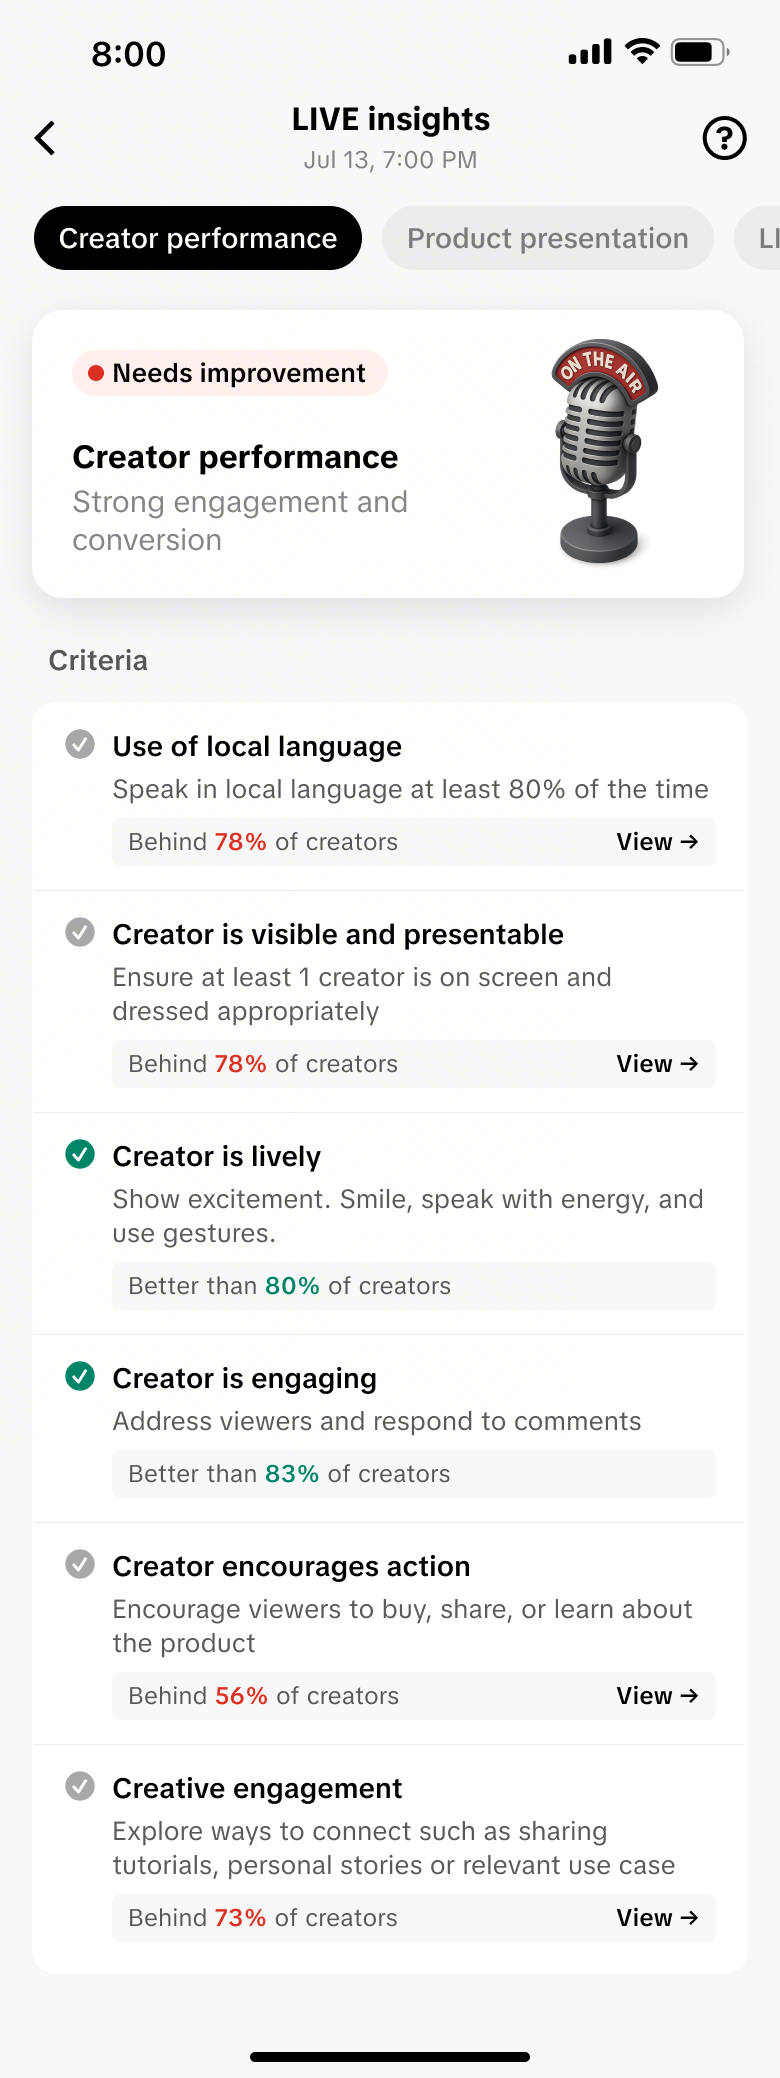
Task: Tap the cellular signal bars icon
Action: tap(590, 52)
